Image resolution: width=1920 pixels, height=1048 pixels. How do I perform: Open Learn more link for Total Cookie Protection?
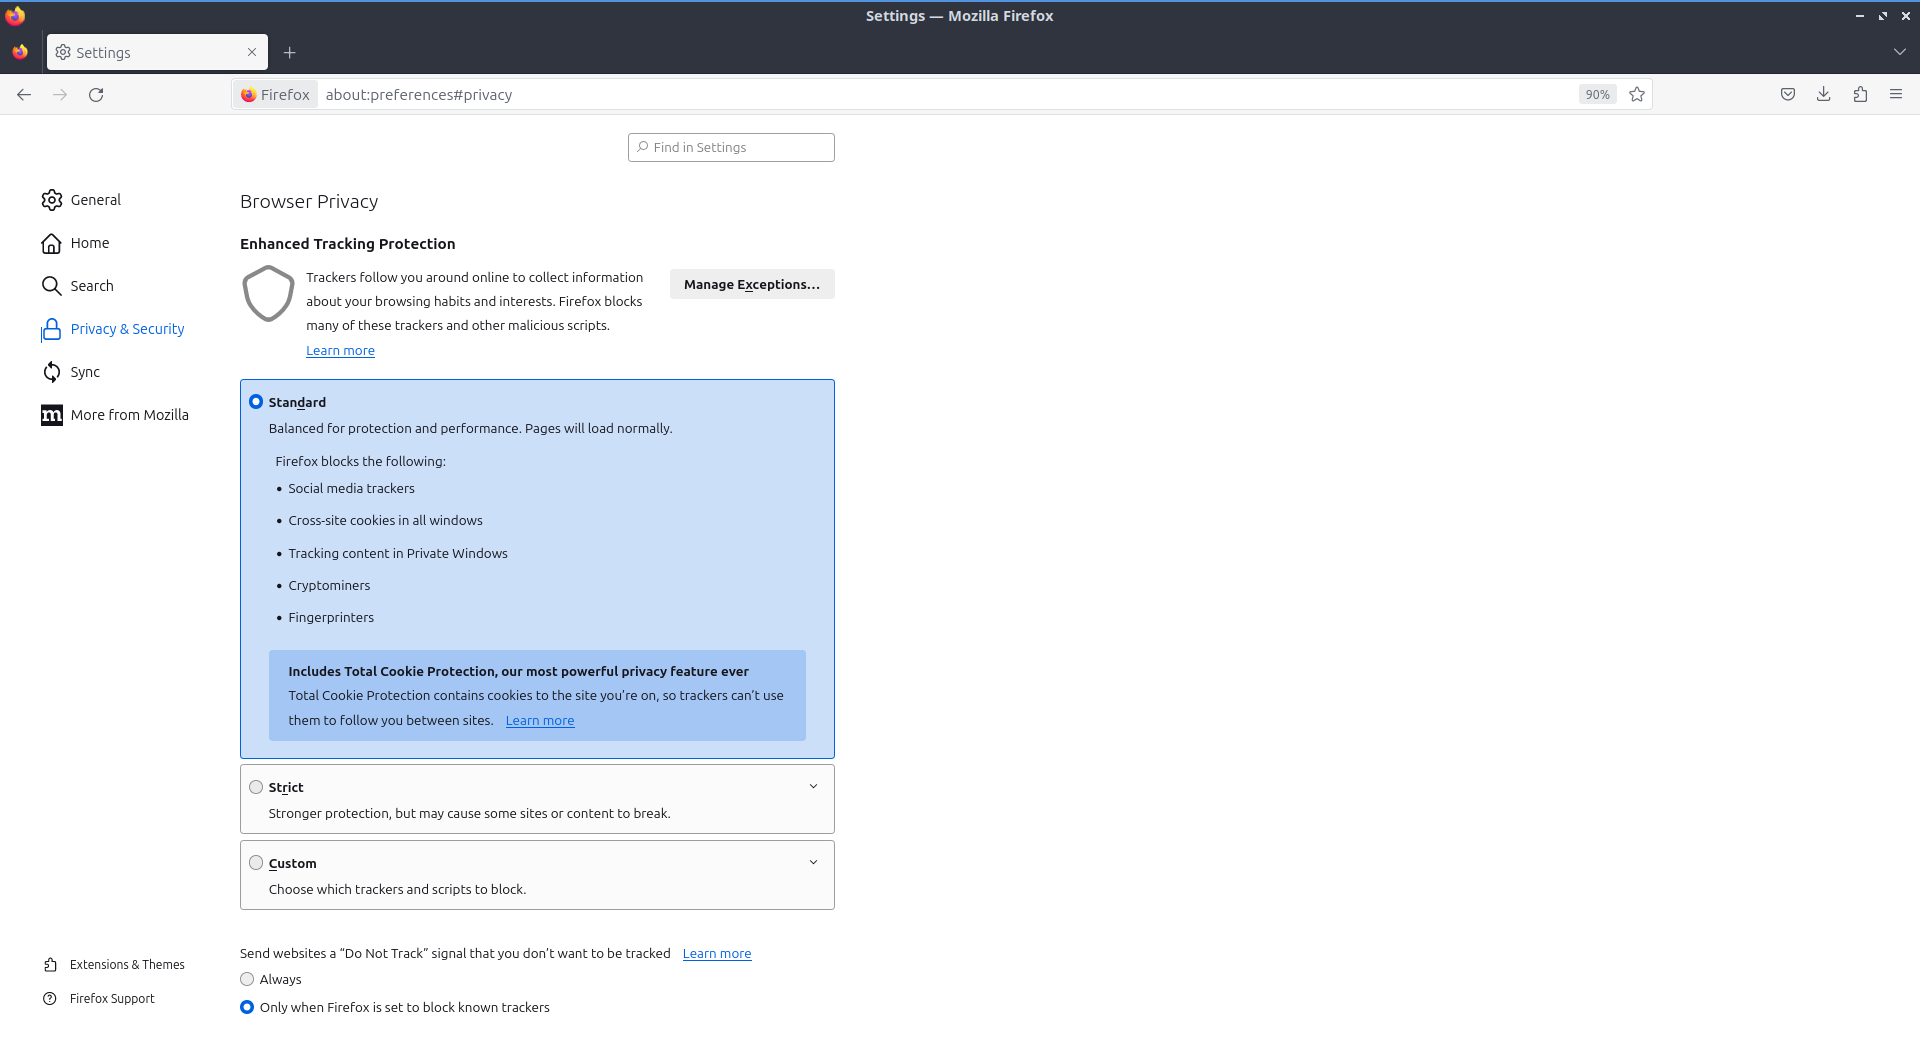(540, 721)
